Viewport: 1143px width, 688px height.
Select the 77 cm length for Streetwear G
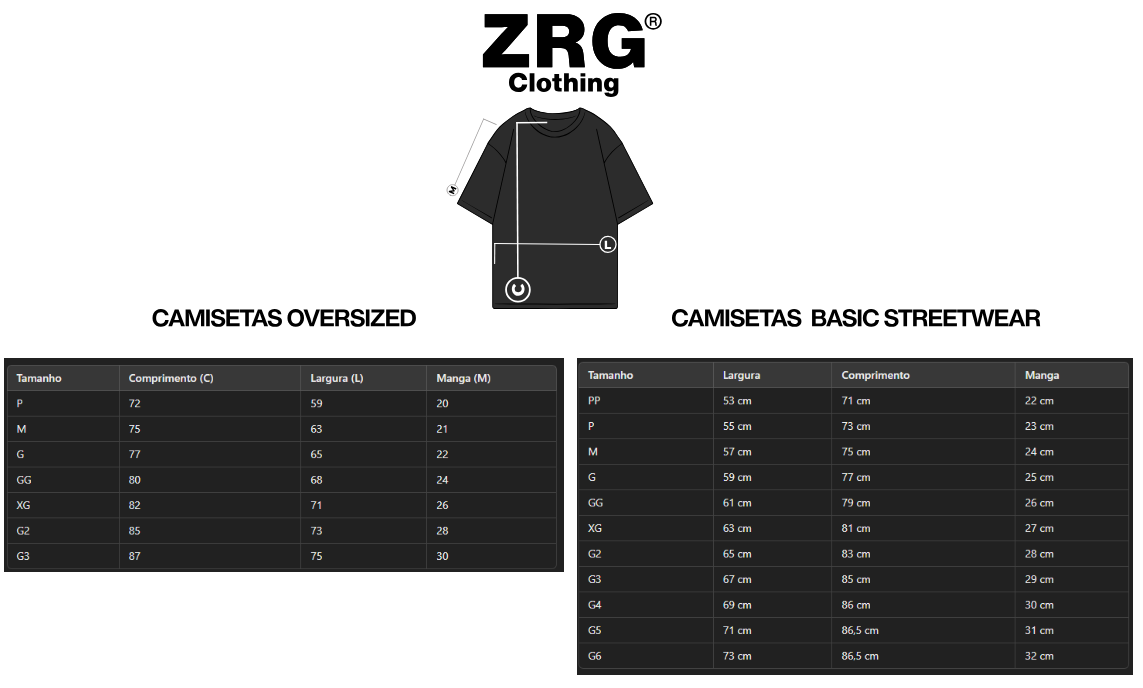point(856,477)
